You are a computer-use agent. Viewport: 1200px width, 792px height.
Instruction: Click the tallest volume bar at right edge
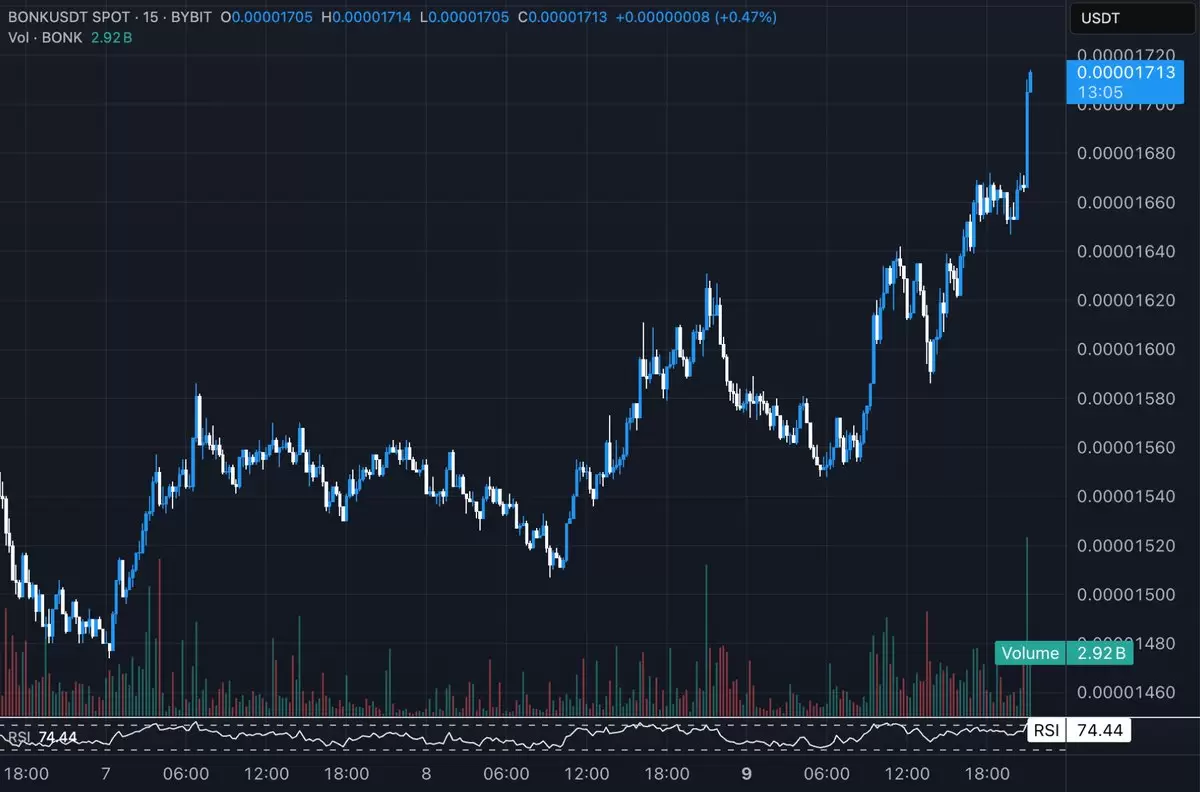tap(1027, 627)
